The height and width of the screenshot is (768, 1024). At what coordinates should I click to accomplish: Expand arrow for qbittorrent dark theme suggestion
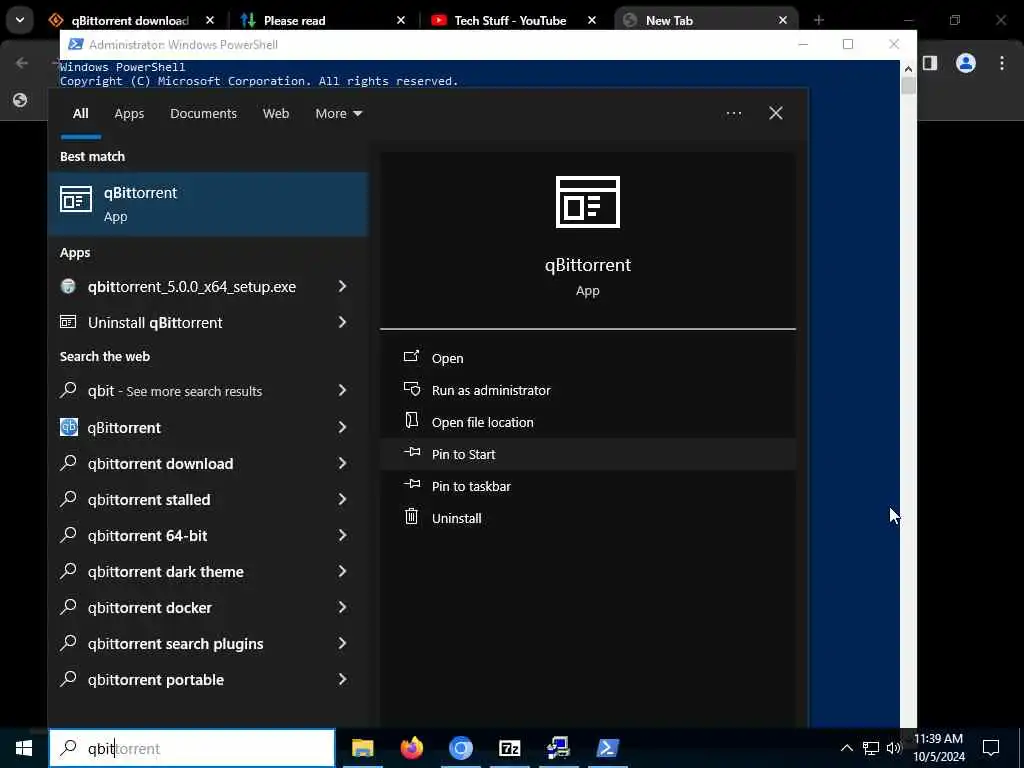coord(342,571)
